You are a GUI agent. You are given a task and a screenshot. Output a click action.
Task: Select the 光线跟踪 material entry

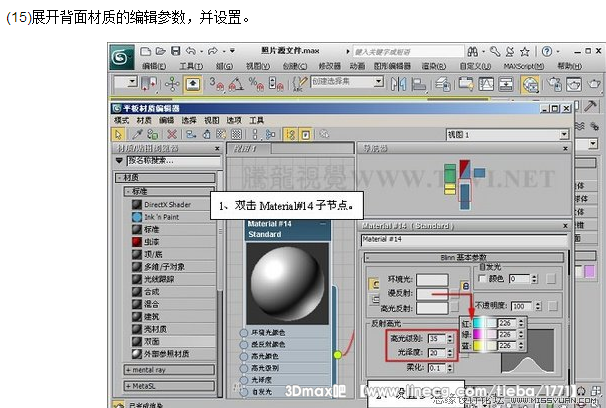coord(159,279)
